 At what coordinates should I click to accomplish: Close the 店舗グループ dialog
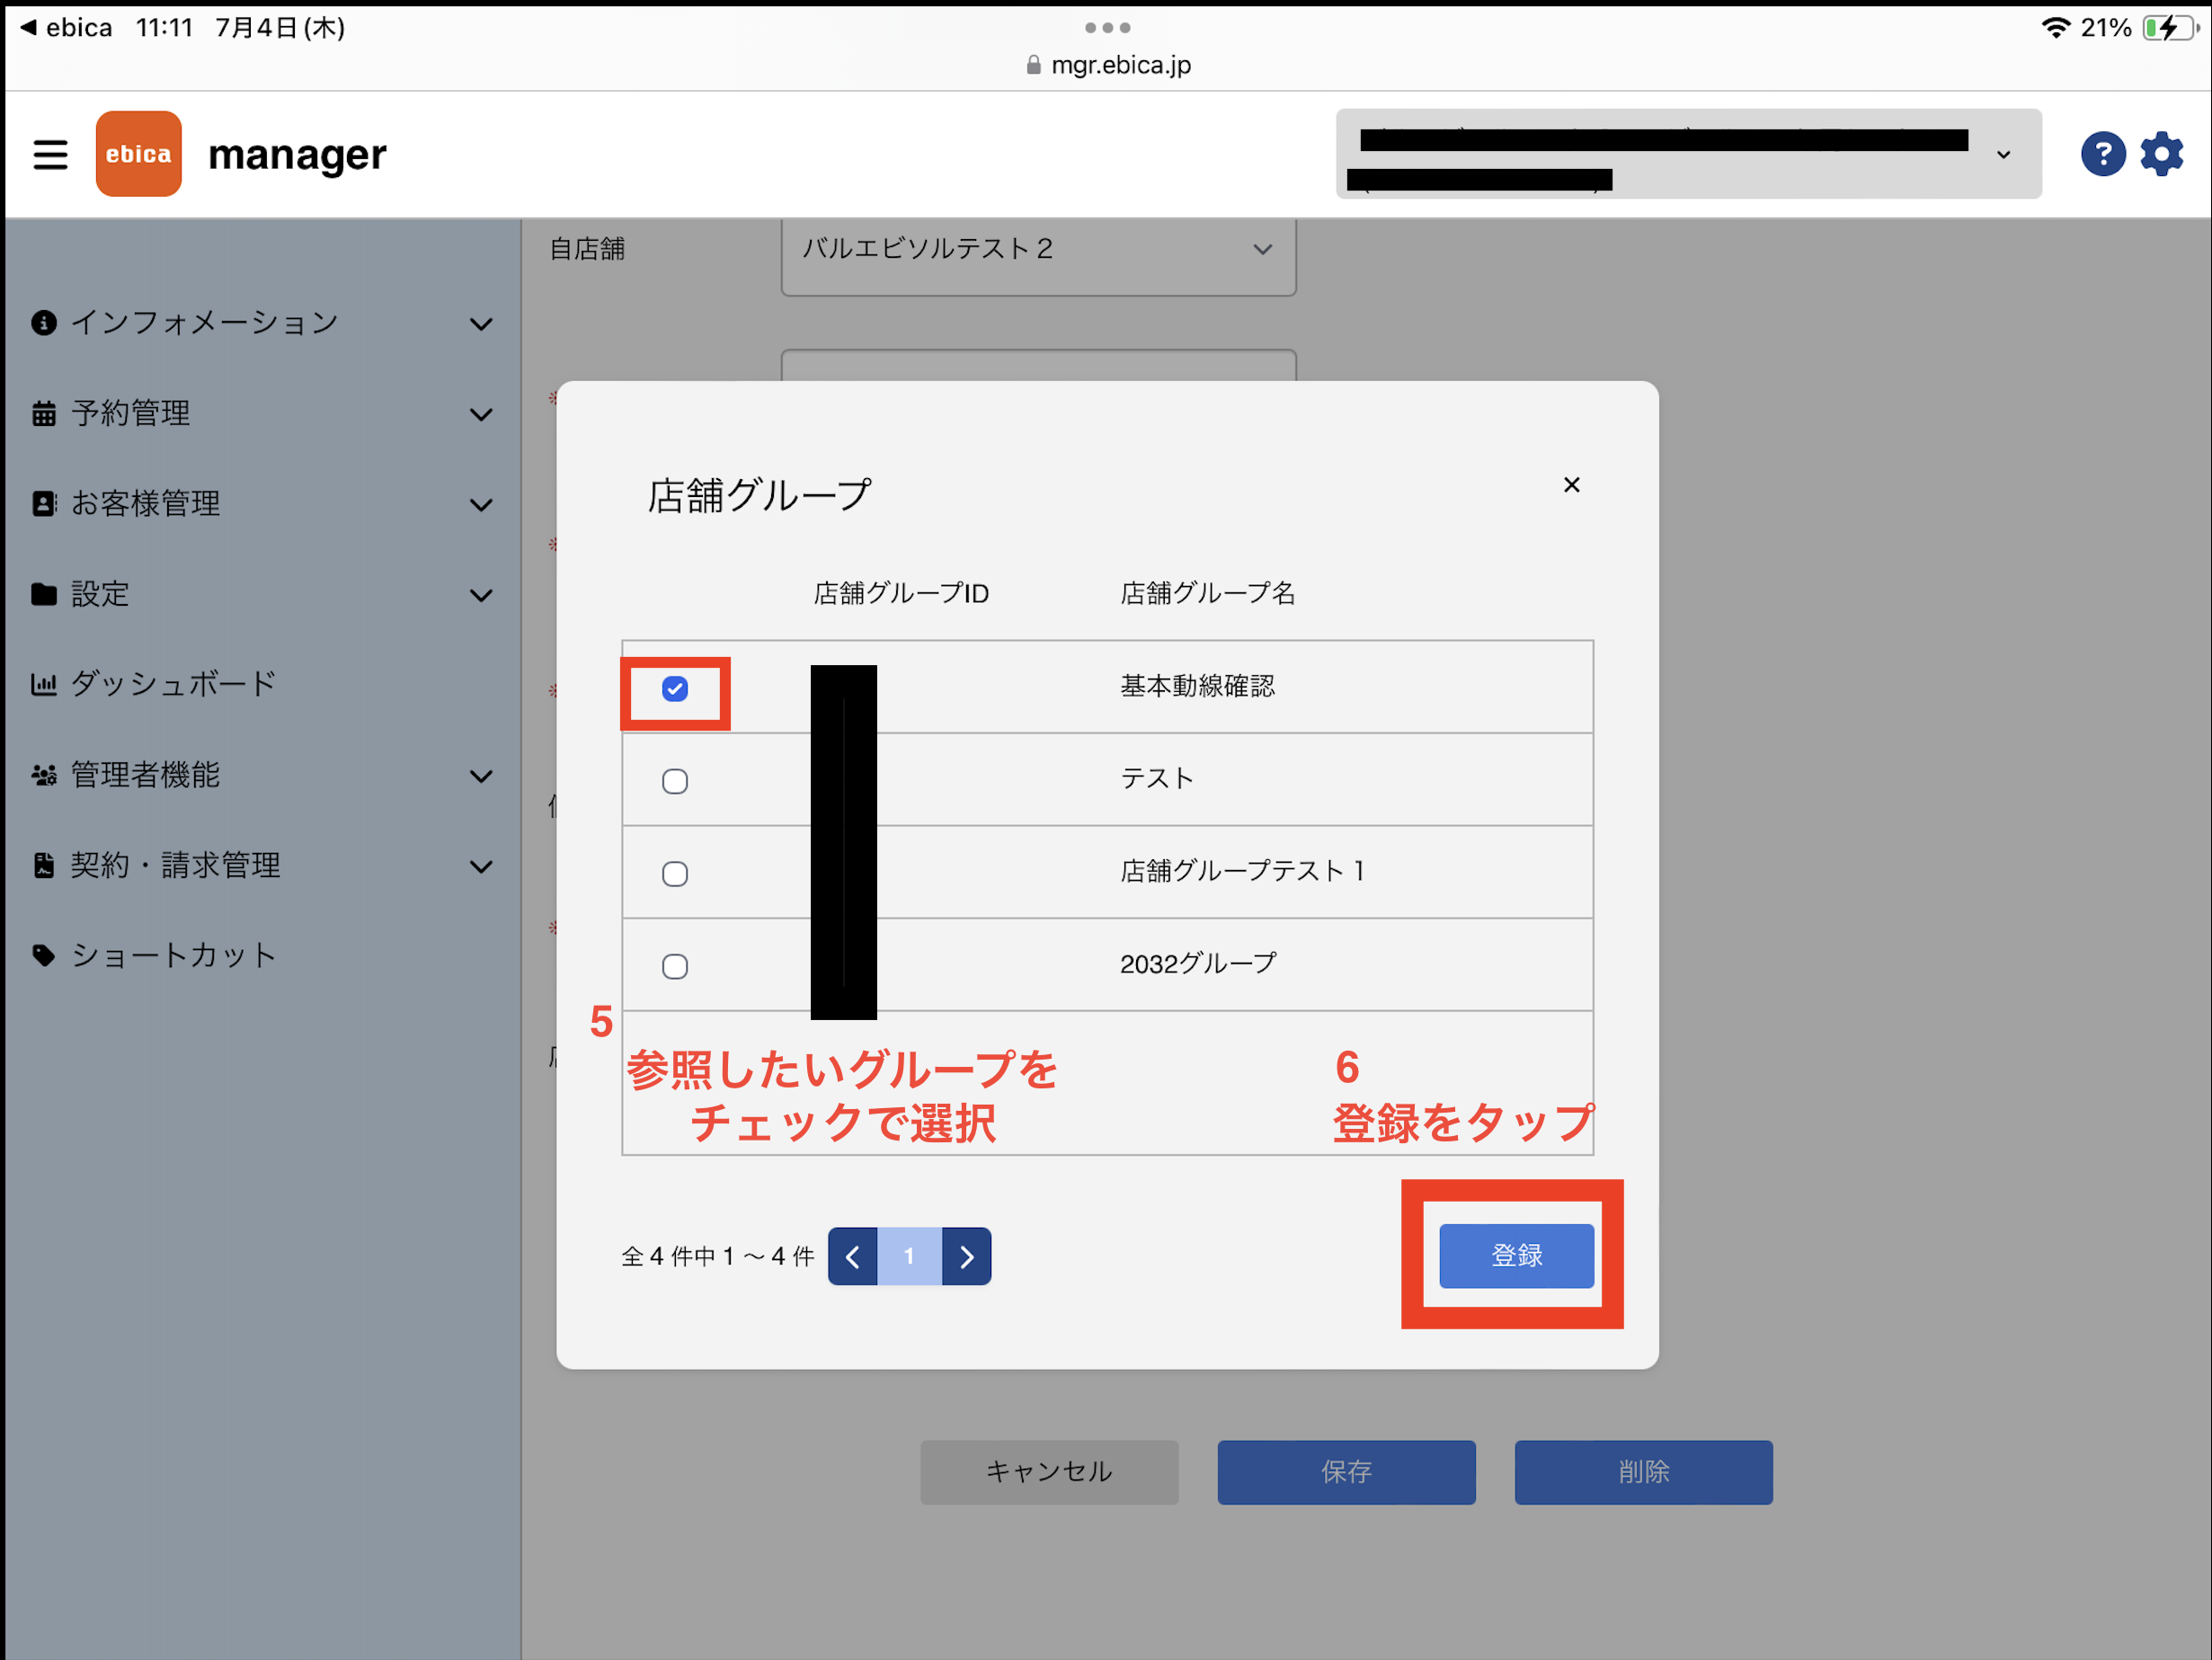[x=1571, y=485]
